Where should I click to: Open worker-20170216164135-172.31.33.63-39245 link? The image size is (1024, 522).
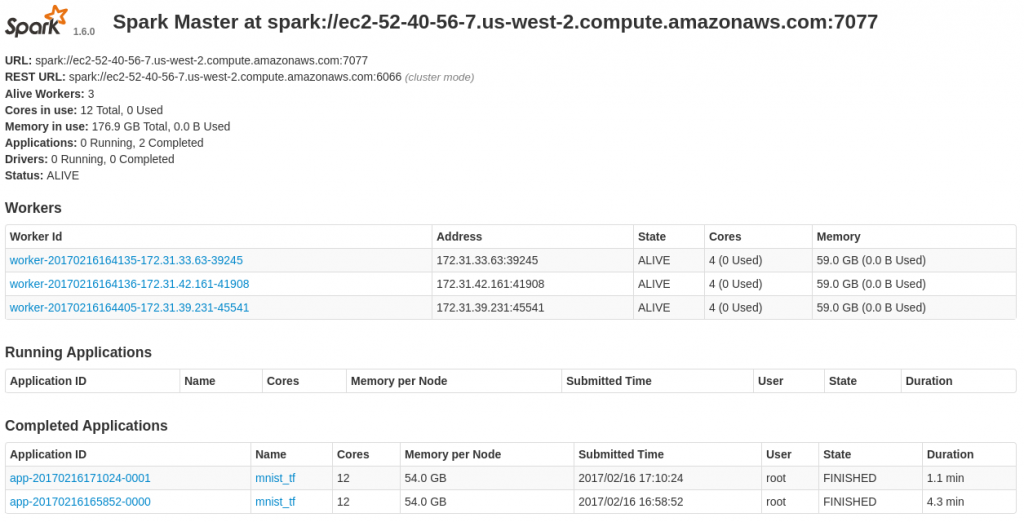click(126, 260)
